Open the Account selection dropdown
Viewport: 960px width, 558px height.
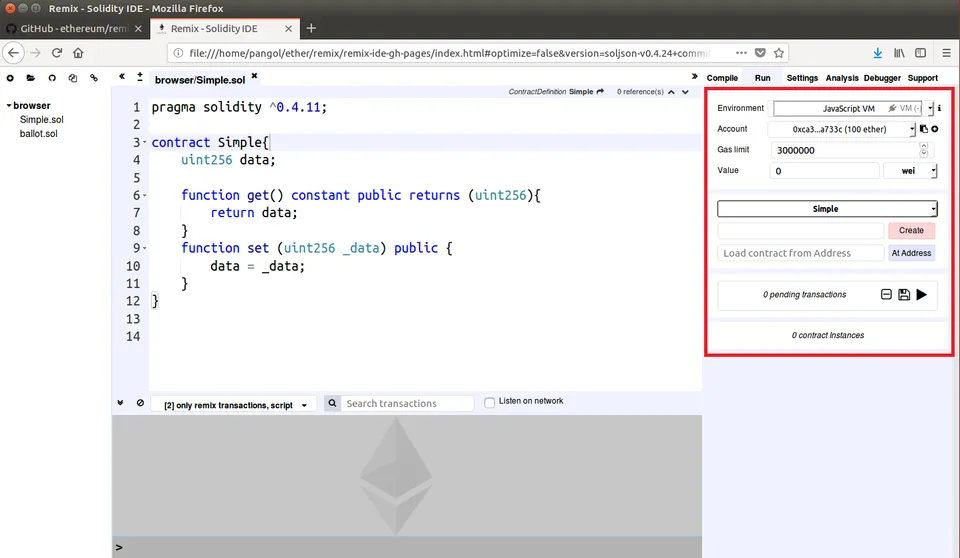pyautogui.click(x=842, y=129)
